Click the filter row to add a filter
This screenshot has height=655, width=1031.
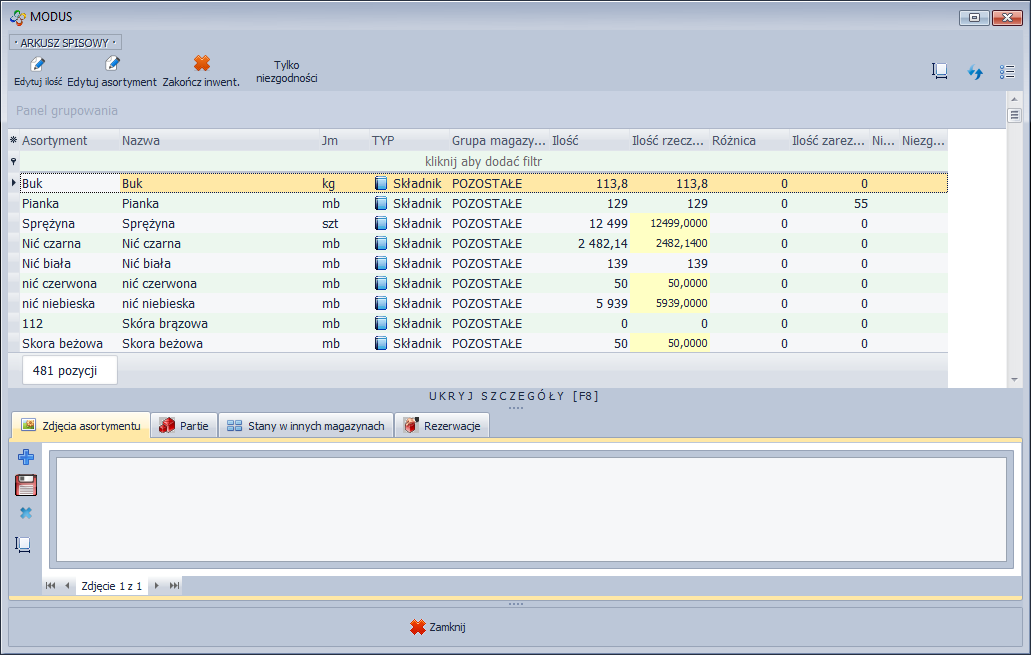[483, 161]
